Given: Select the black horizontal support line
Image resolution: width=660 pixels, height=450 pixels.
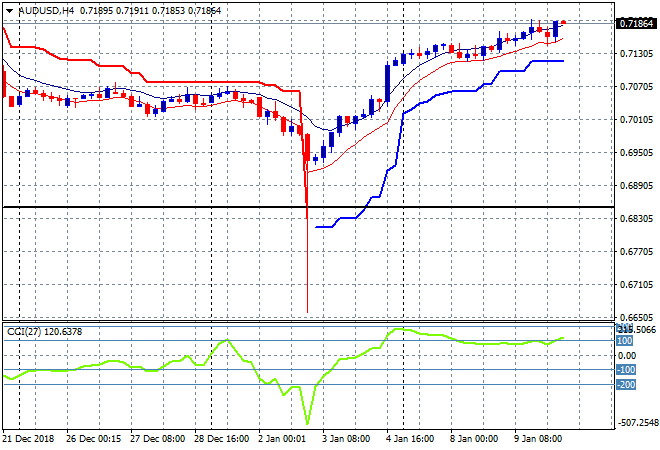Looking at the screenshot, I should point(308,207).
